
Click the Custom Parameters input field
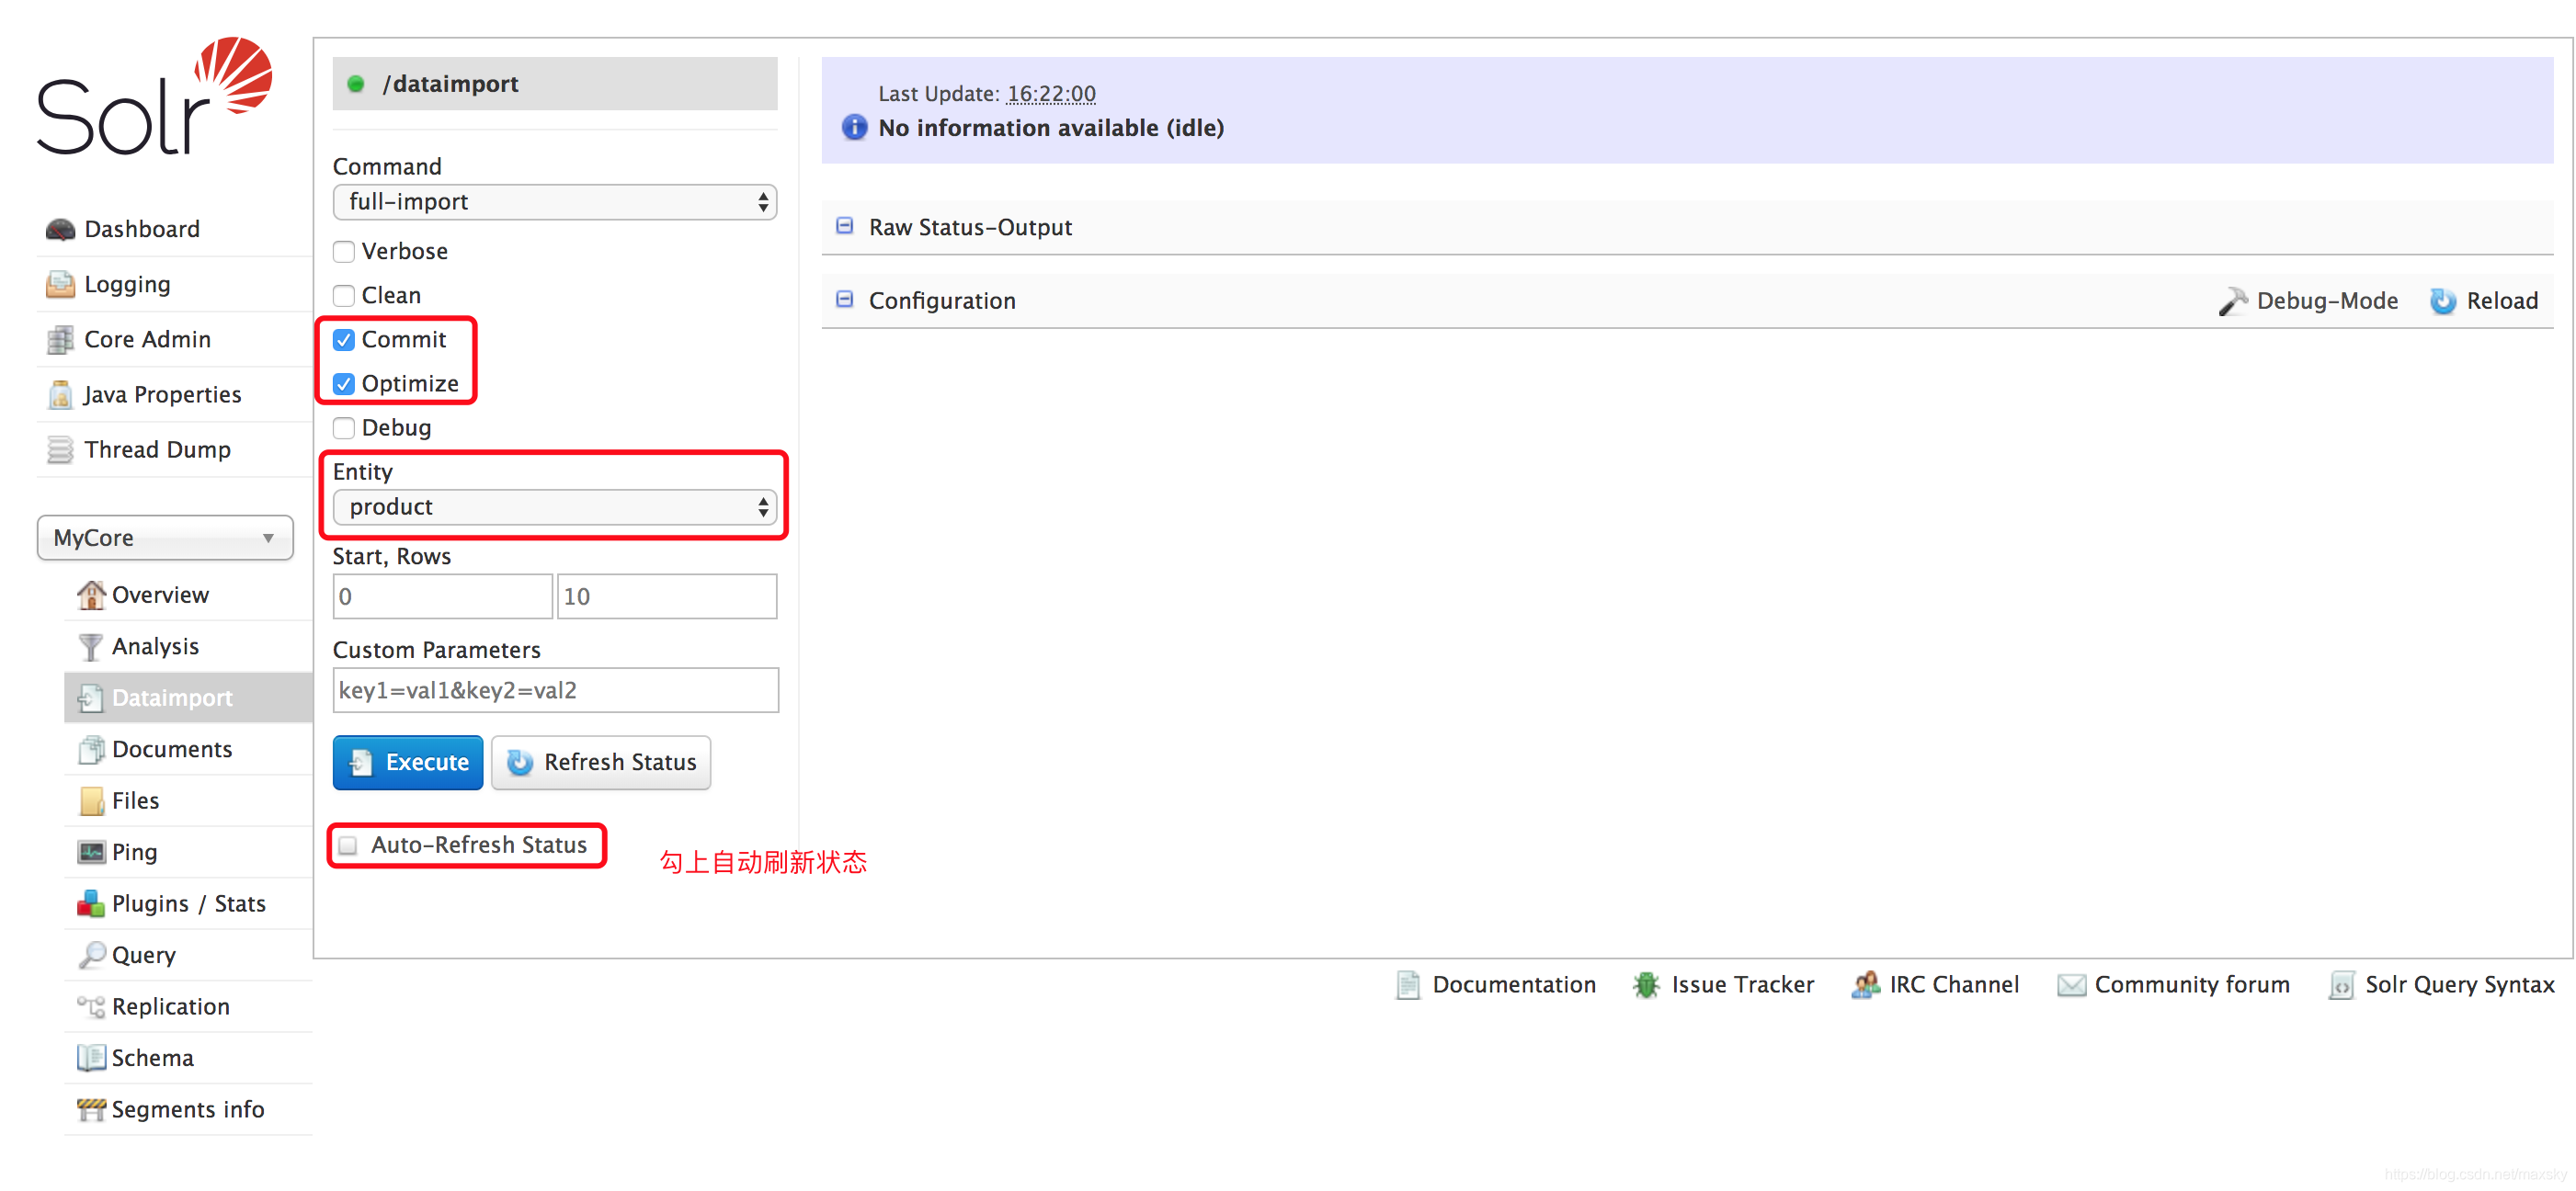pyautogui.click(x=555, y=690)
